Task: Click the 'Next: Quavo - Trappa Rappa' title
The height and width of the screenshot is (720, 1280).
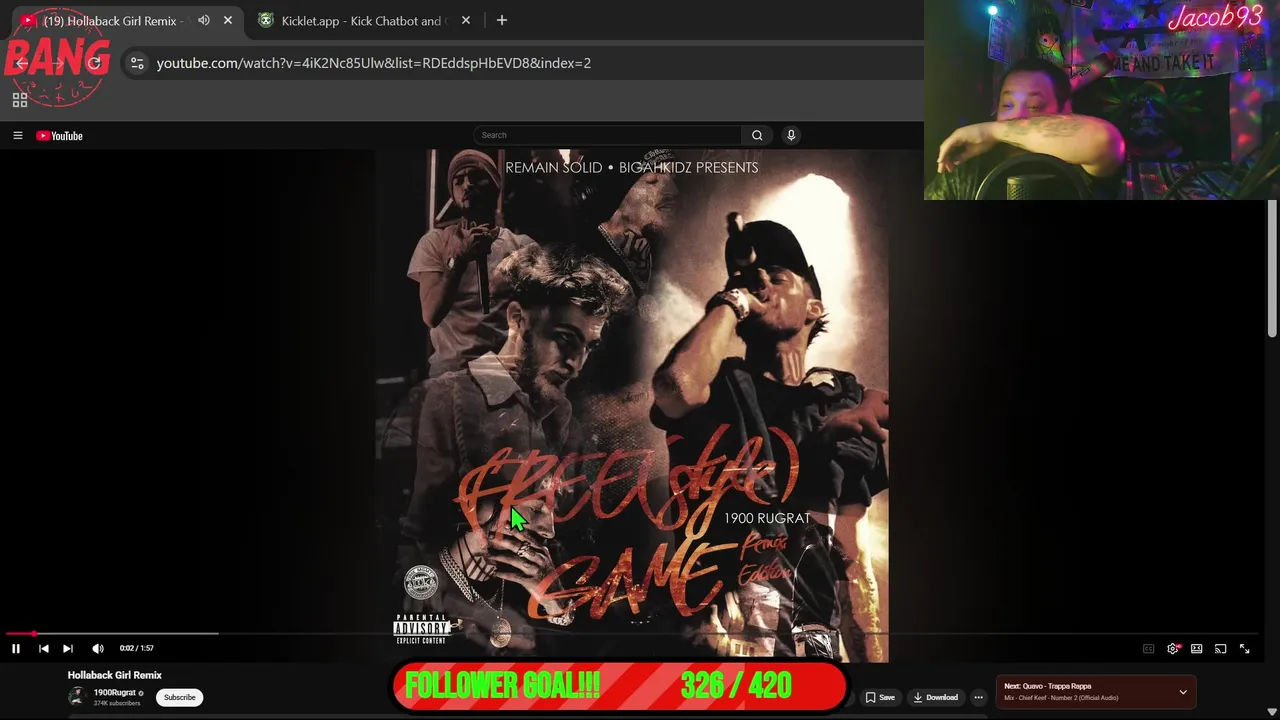Action: tap(1047, 686)
